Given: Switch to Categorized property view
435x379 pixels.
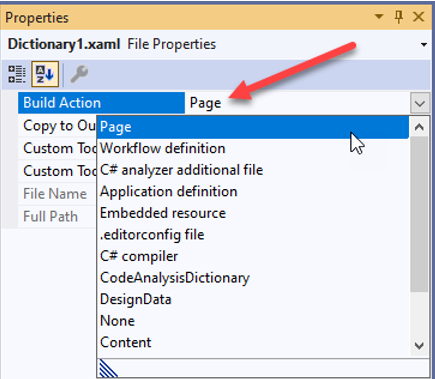Looking at the screenshot, I should click(17, 74).
